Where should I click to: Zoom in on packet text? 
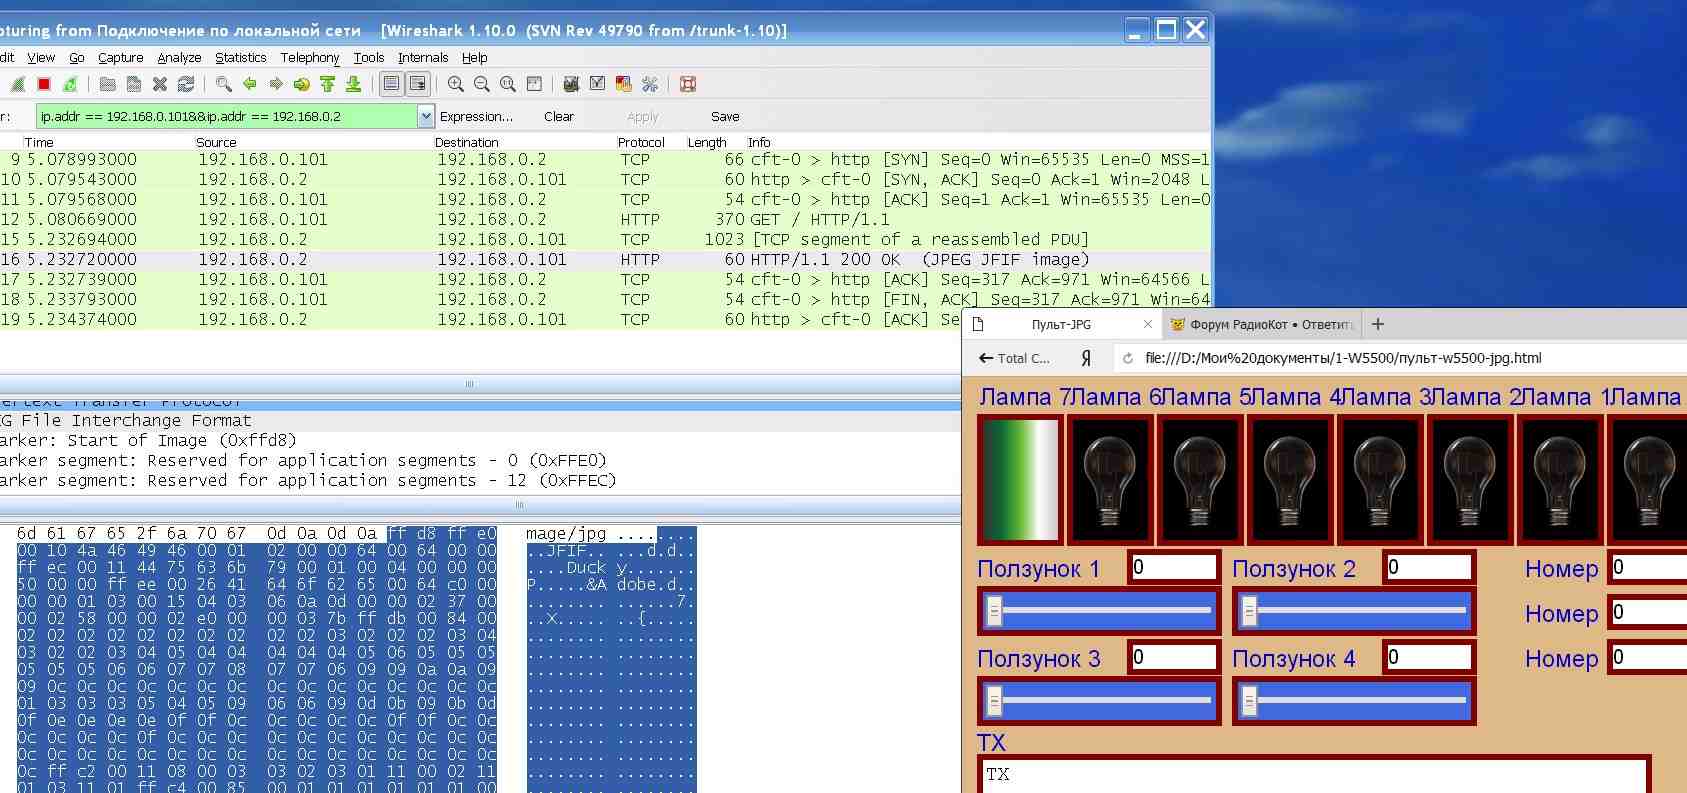tap(456, 84)
